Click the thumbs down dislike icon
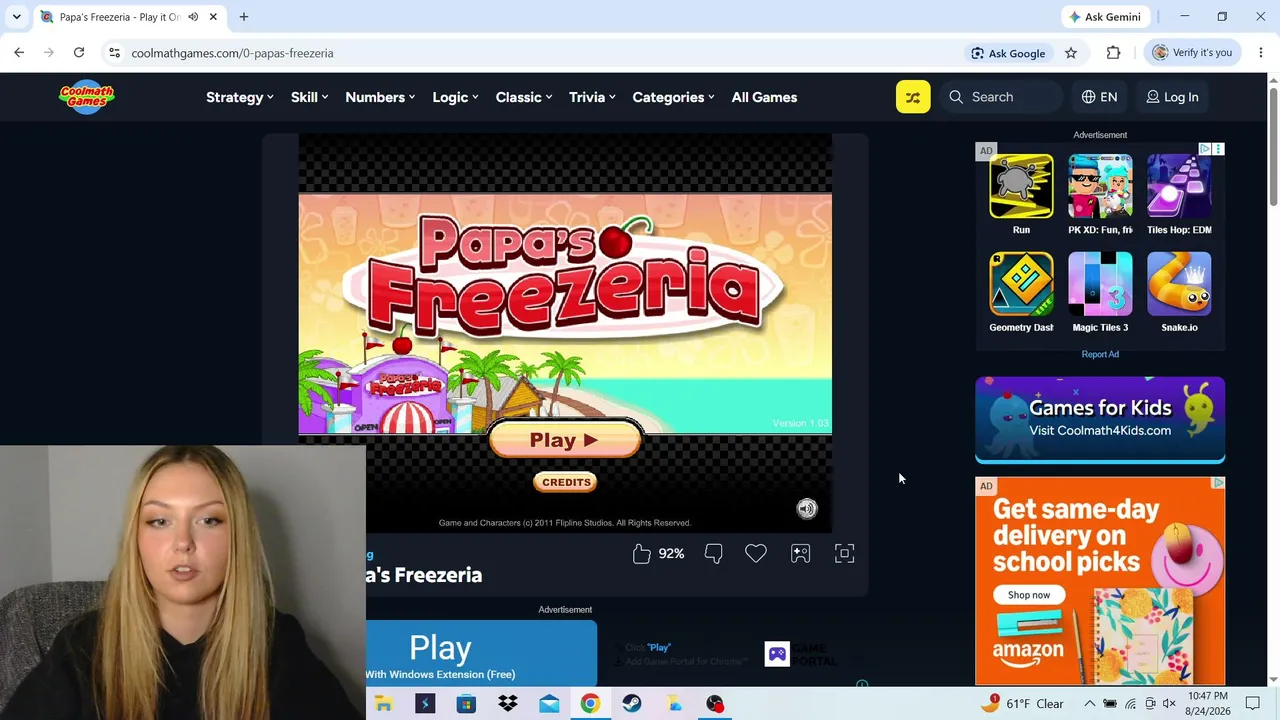Screen dimensions: 1280x720 (x=713, y=554)
